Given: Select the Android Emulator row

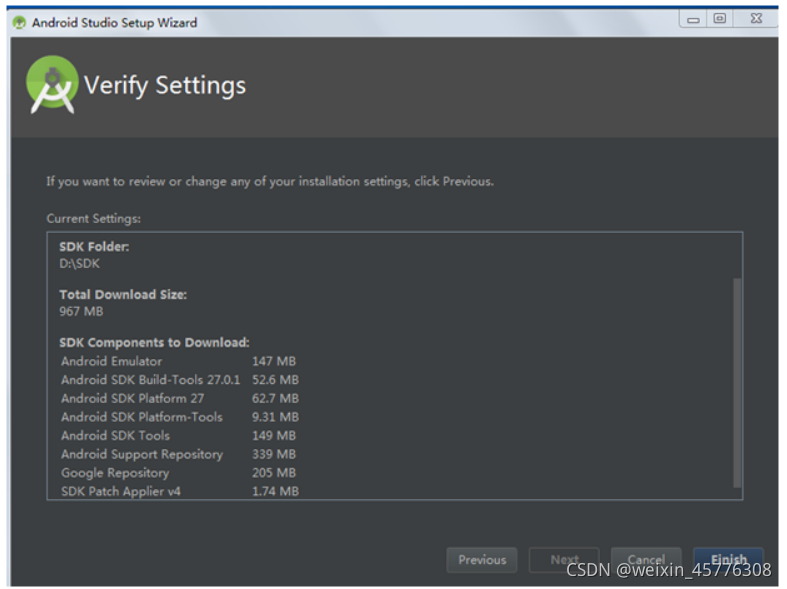Looking at the screenshot, I should point(179,361).
